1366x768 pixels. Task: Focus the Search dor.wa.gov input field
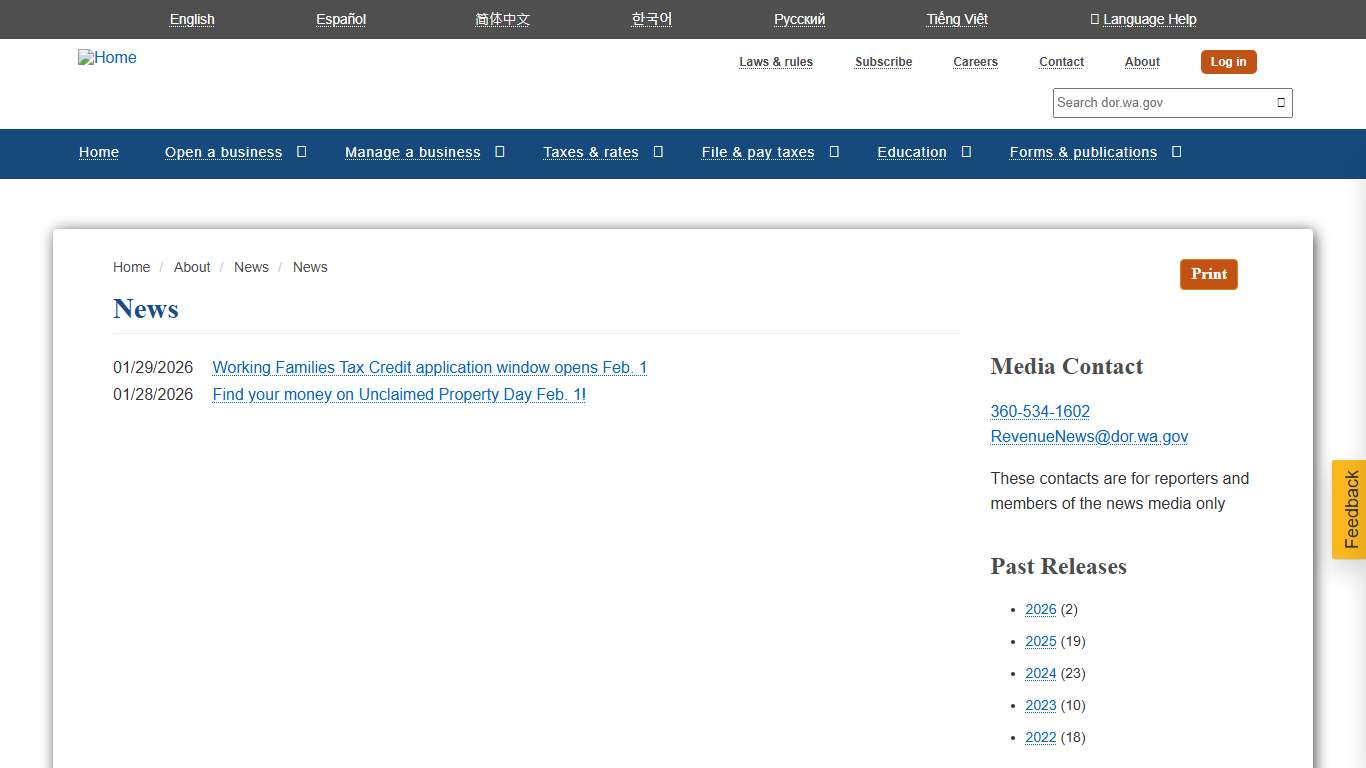pos(1160,103)
